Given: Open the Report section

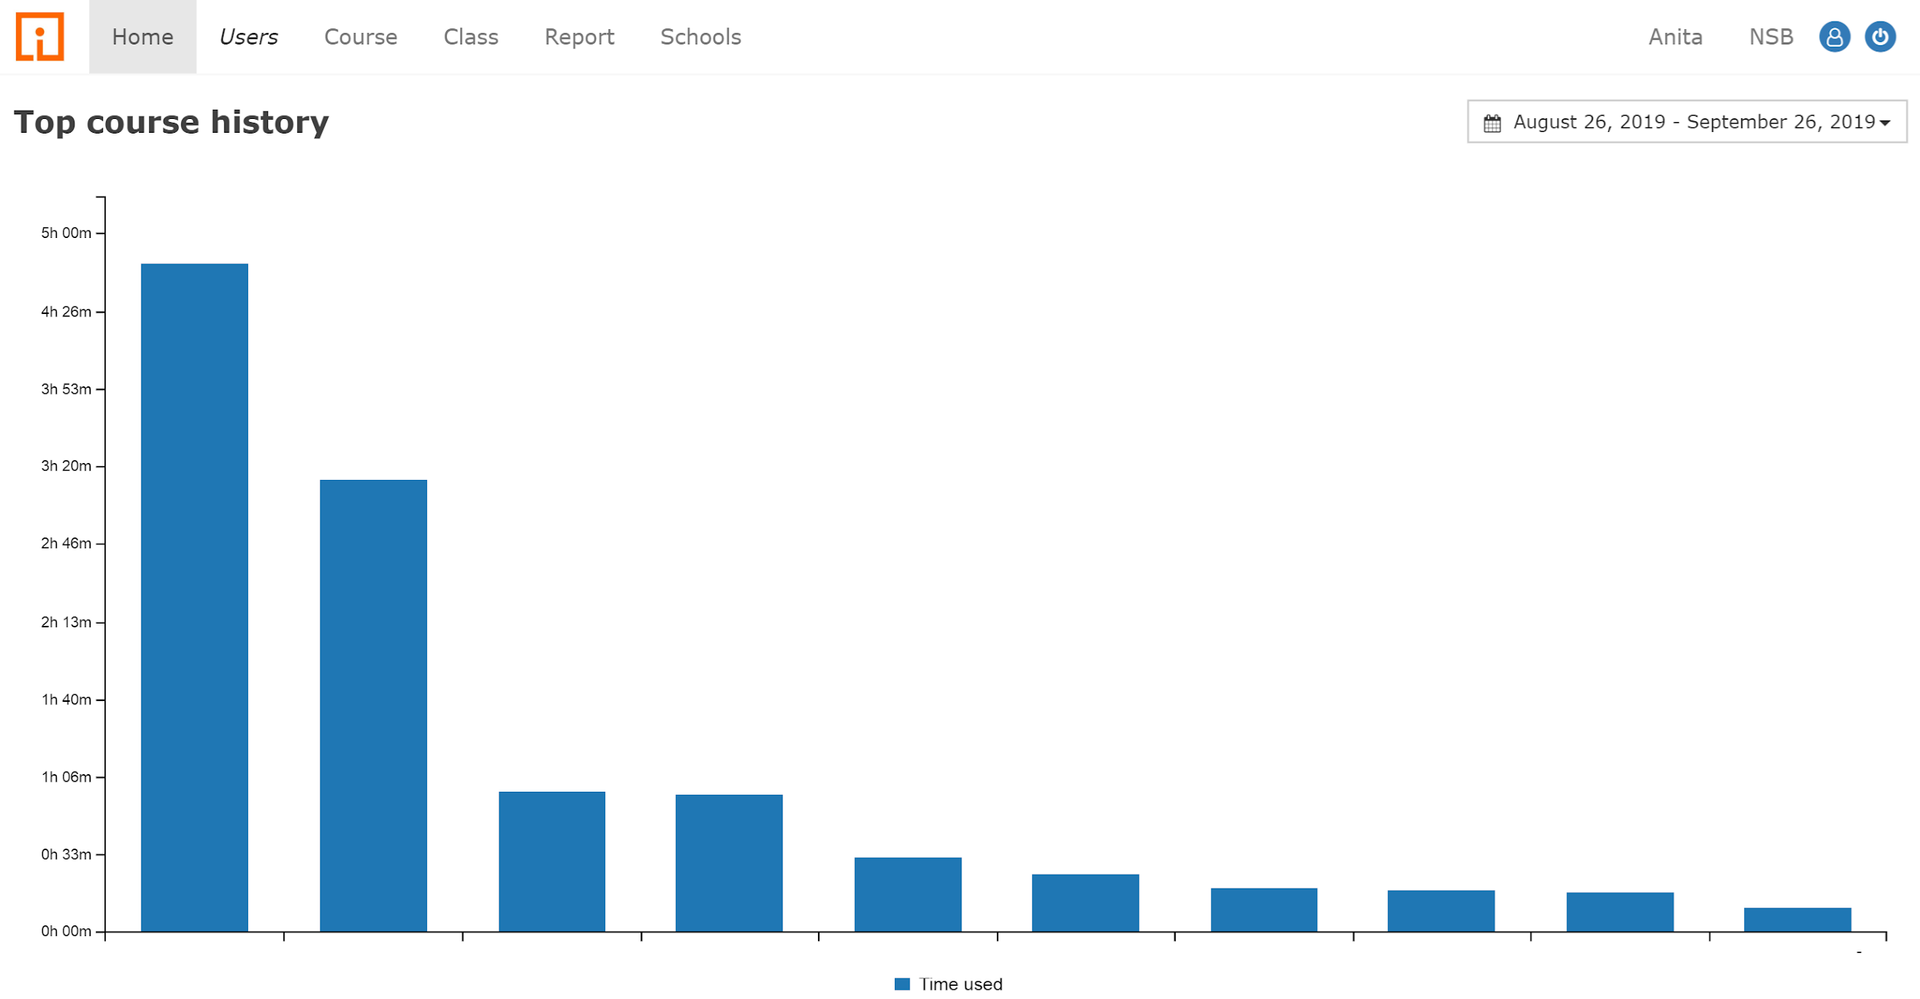Looking at the screenshot, I should [x=579, y=37].
